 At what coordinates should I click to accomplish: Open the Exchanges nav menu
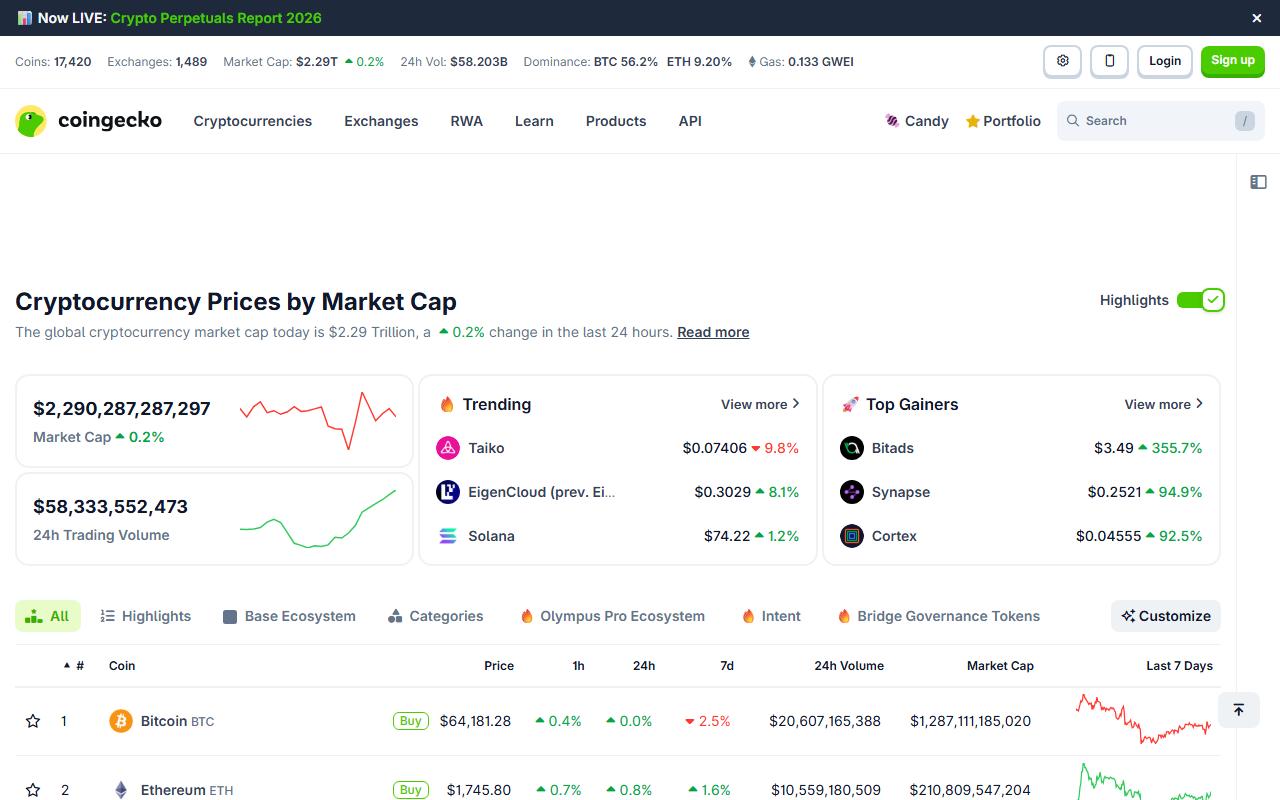pos(381,121)
